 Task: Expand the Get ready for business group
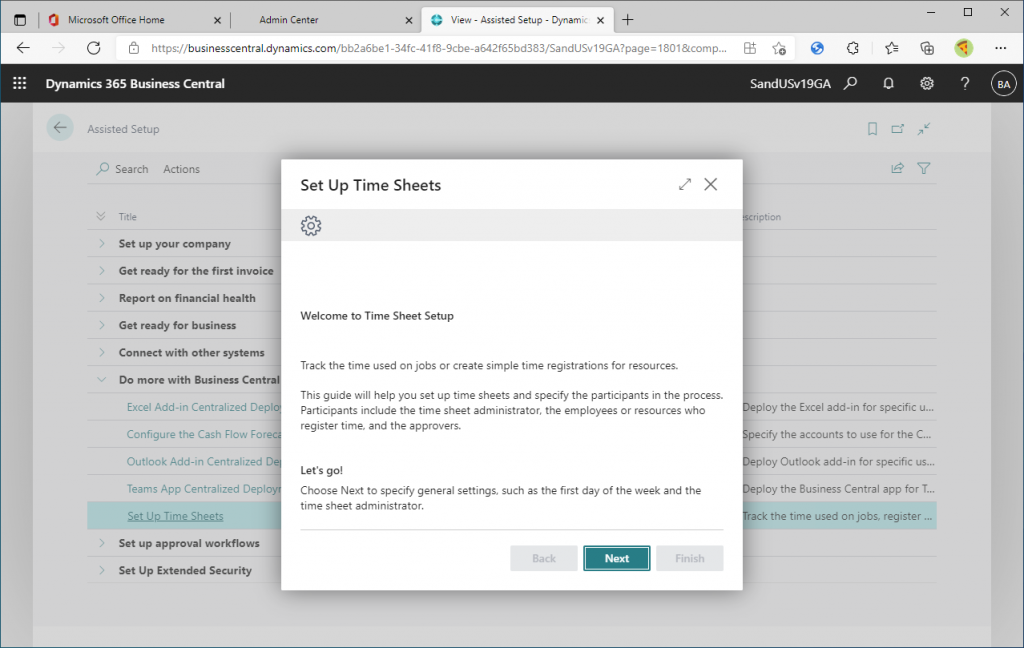102,325
